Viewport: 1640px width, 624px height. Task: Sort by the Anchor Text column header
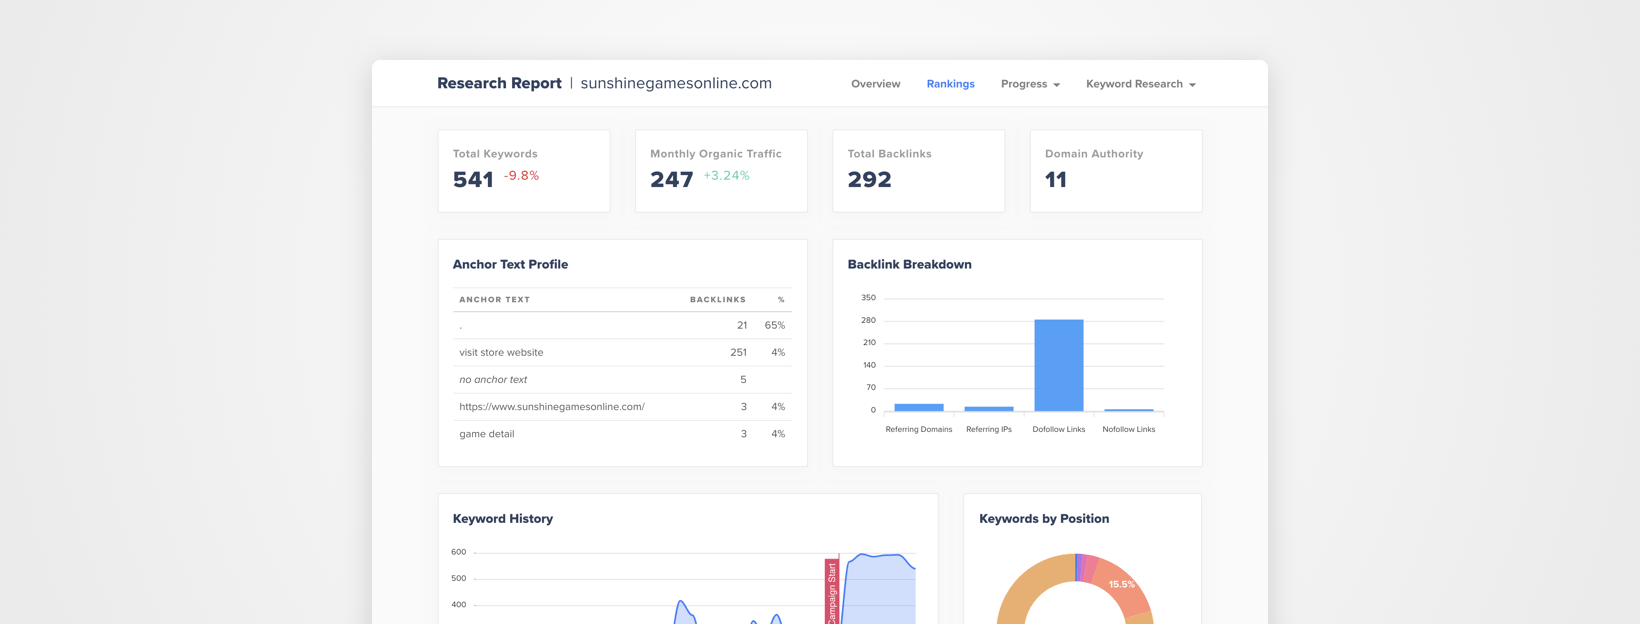point(494,300)
